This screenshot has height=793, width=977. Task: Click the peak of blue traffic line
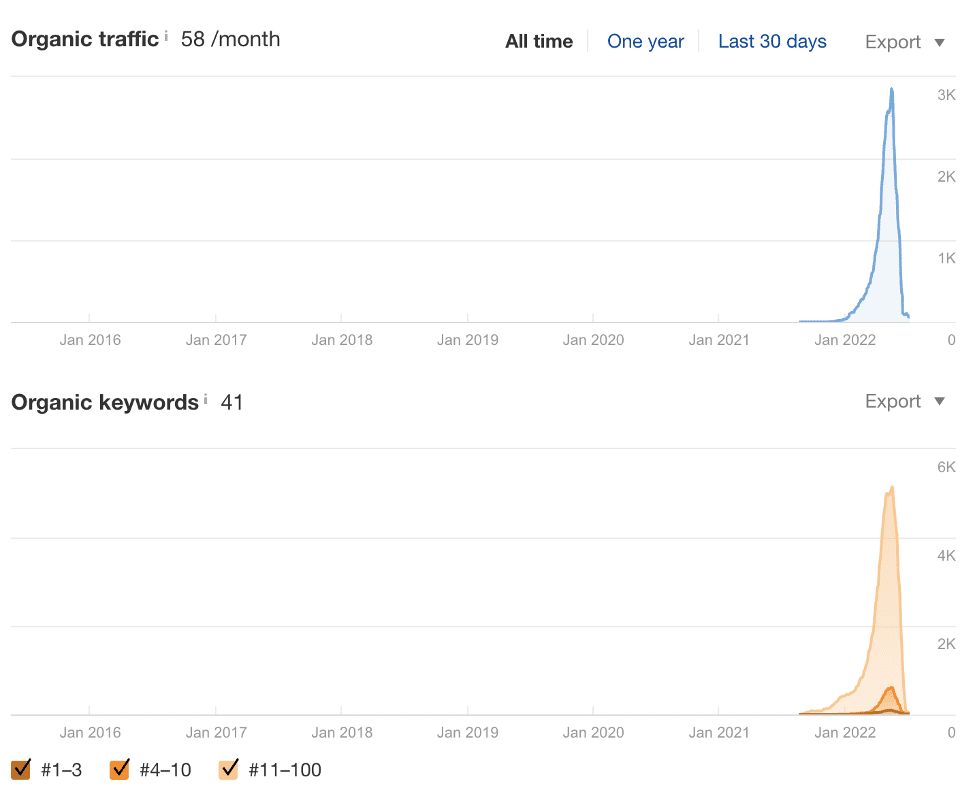(x=891, y=90)
